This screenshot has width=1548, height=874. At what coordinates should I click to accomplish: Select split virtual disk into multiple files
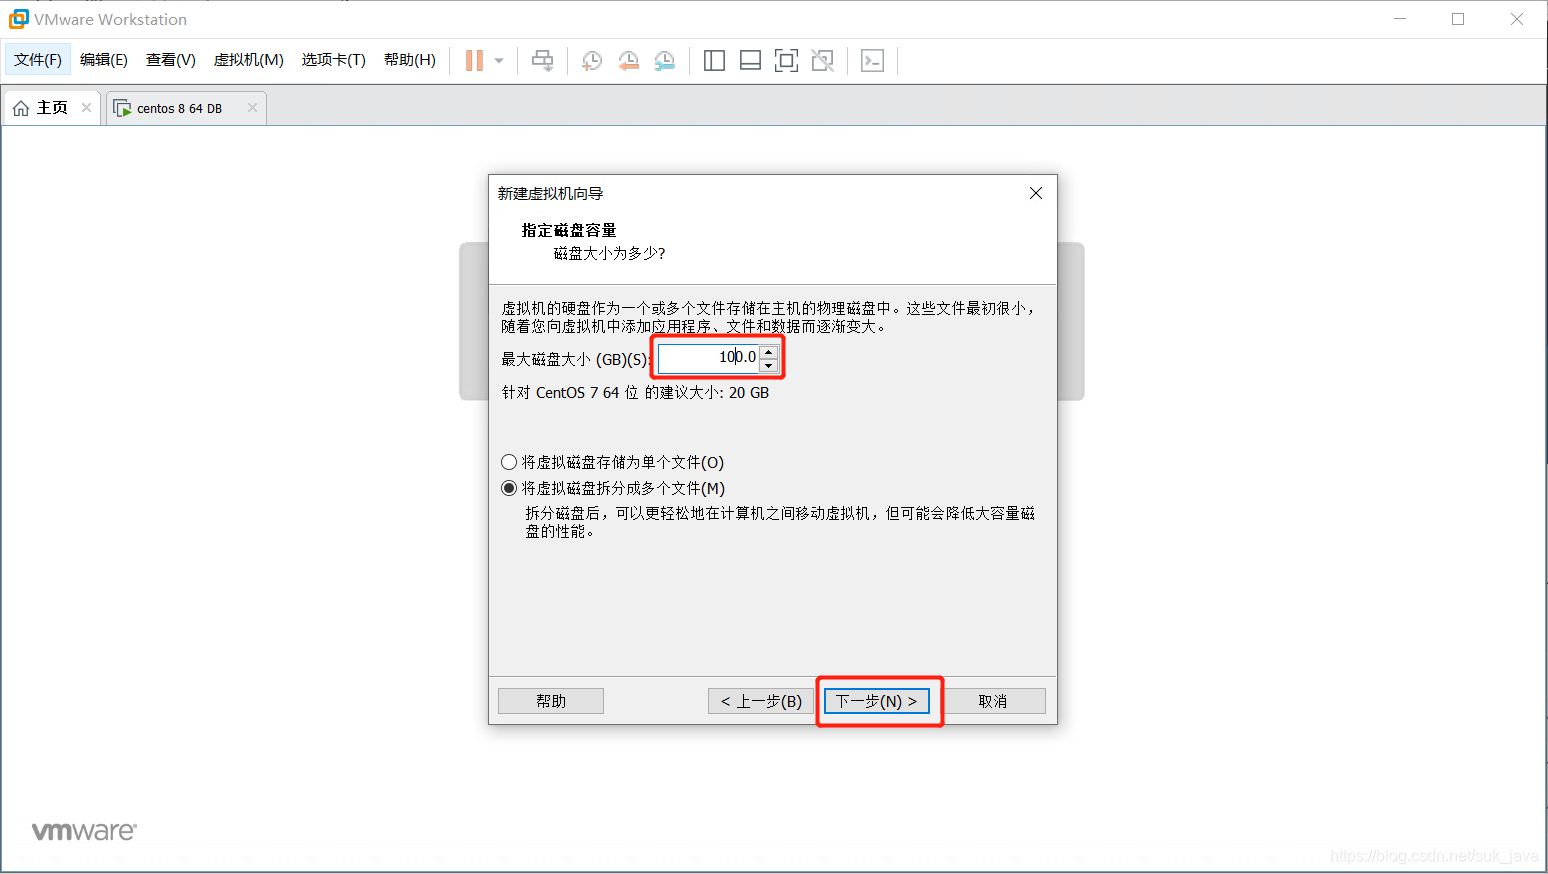509,488
